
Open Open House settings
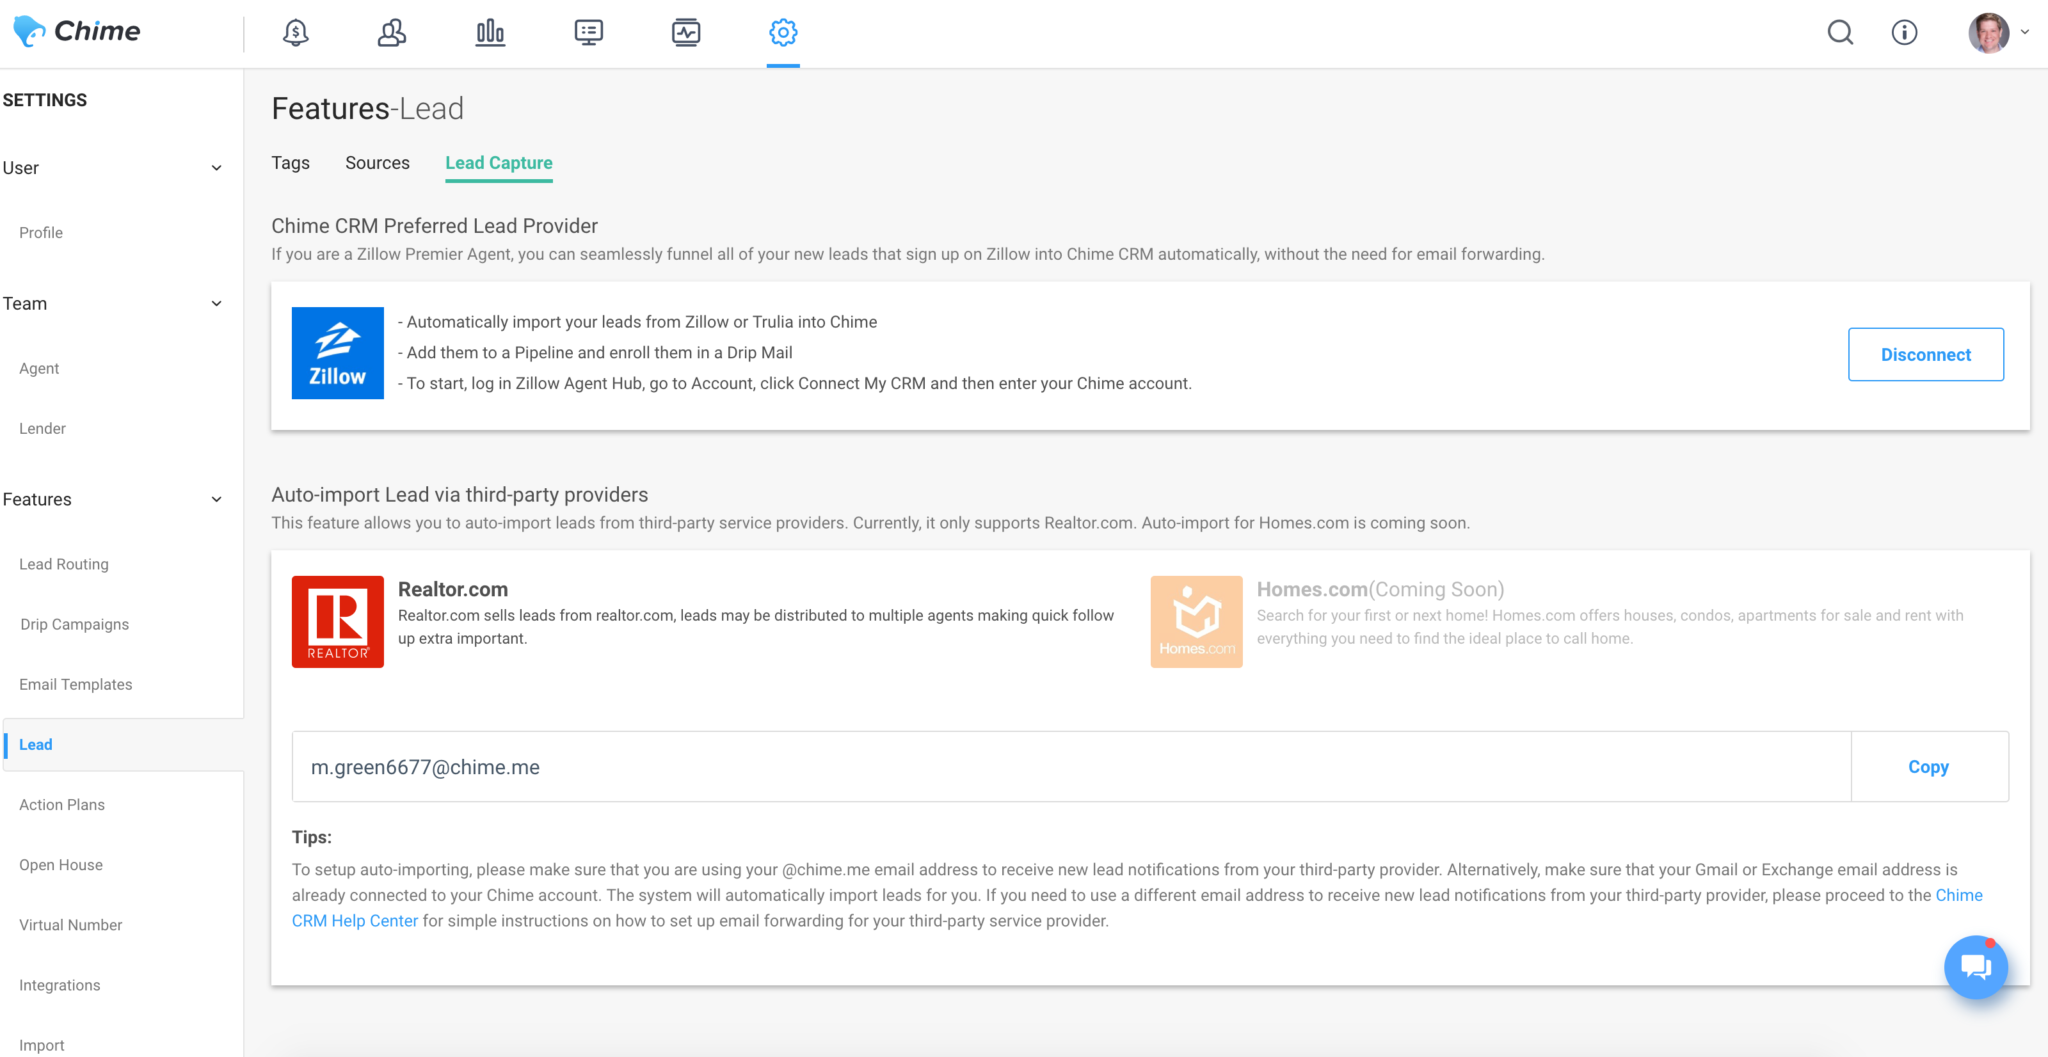tap(61, 865)
